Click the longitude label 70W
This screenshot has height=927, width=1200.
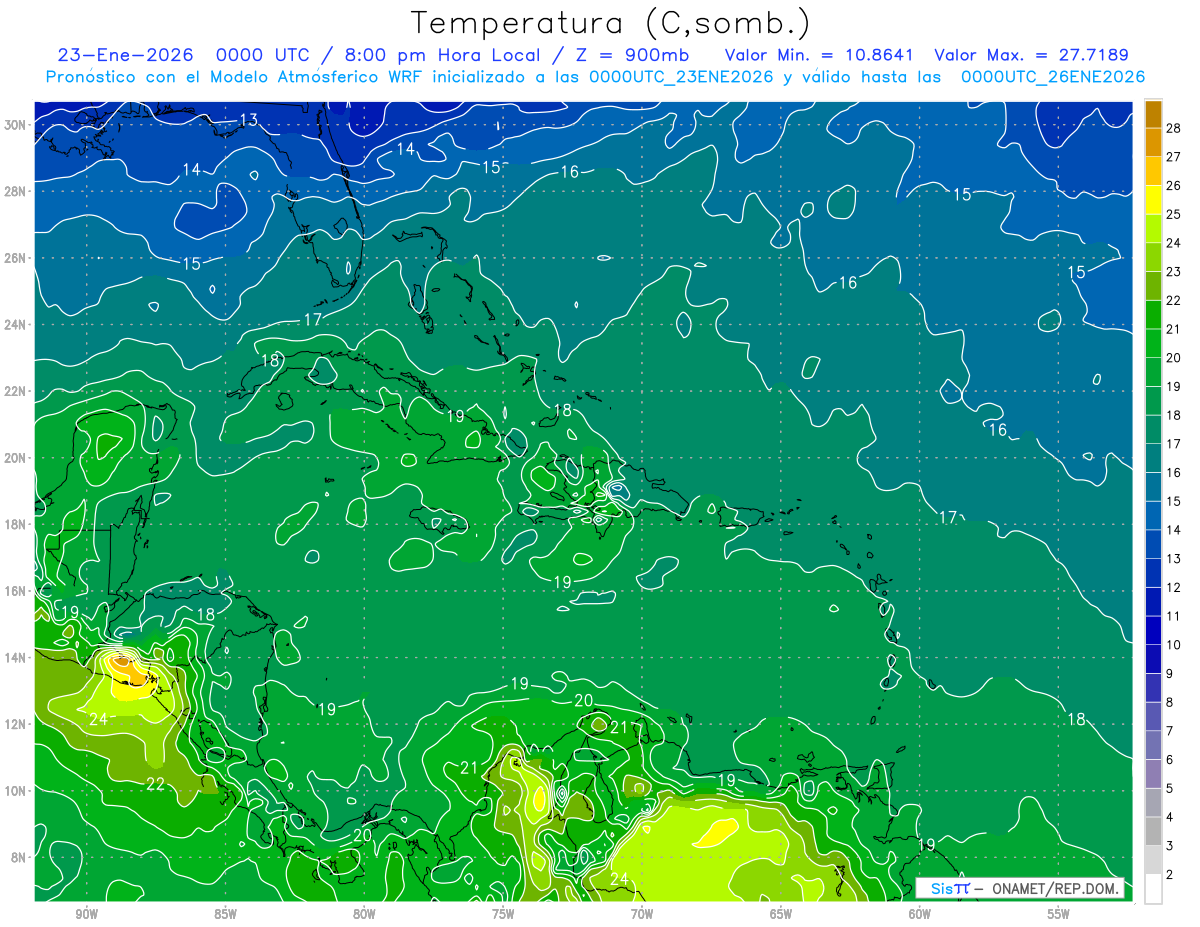pyautogui.click(x=642, y=914)
